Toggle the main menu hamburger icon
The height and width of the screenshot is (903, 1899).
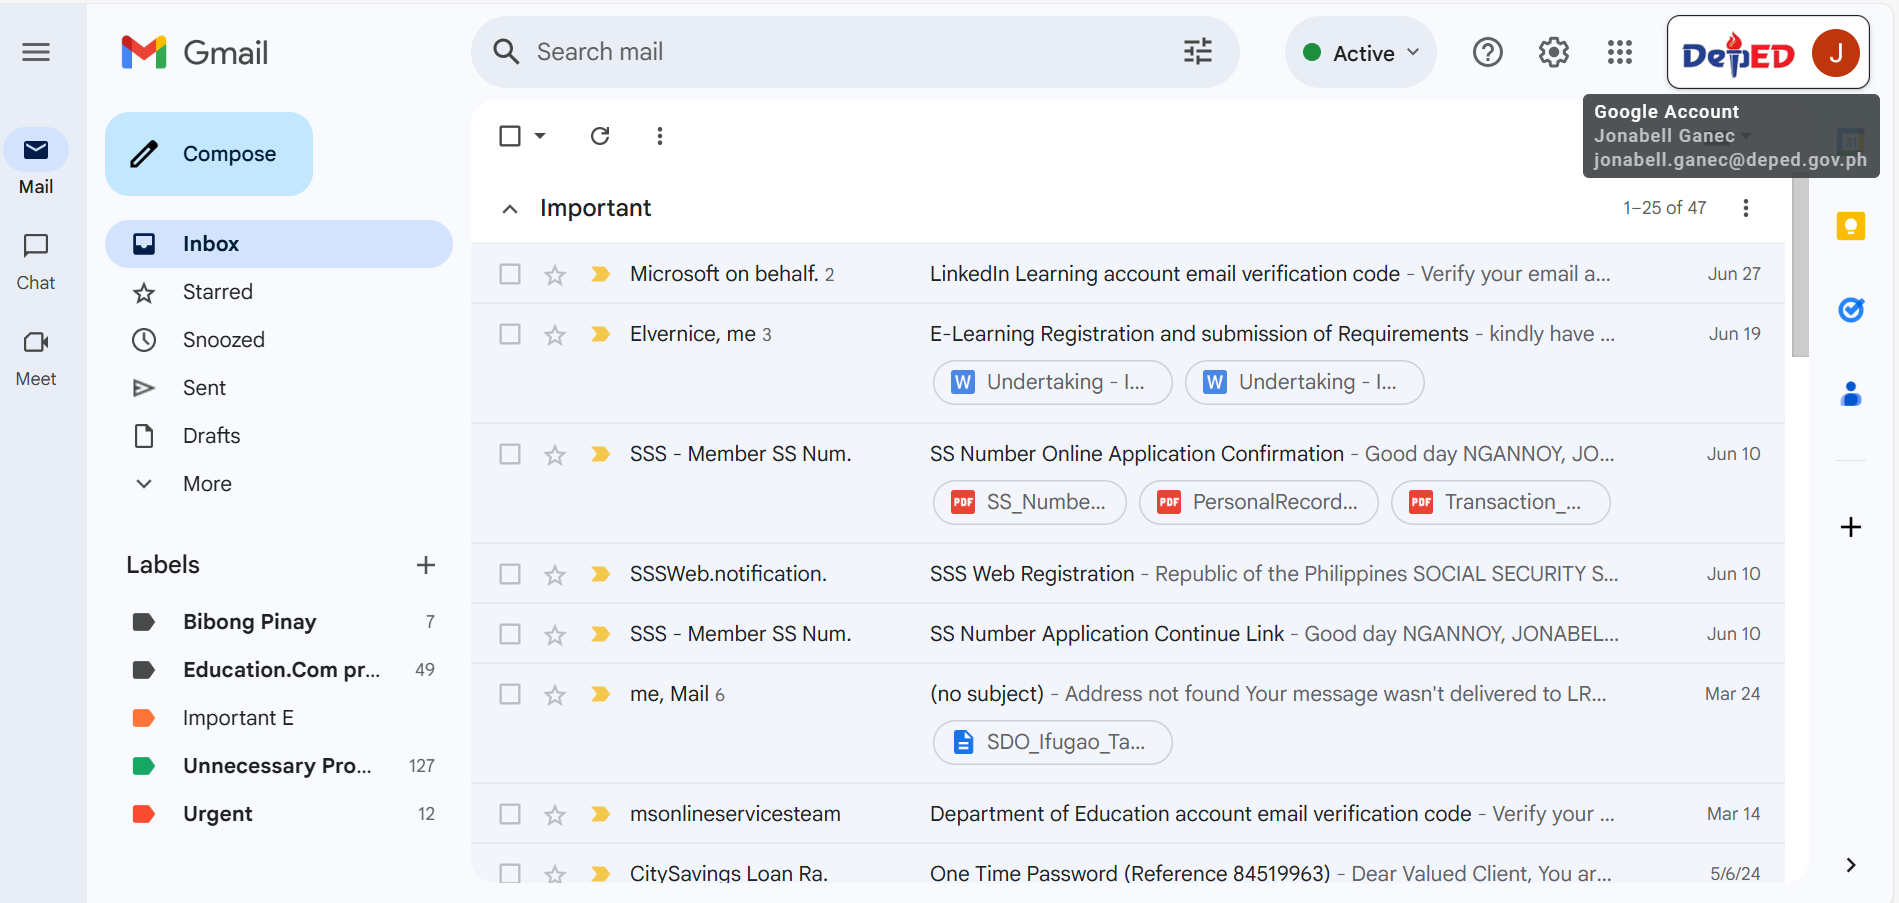[x=36, y=52]
